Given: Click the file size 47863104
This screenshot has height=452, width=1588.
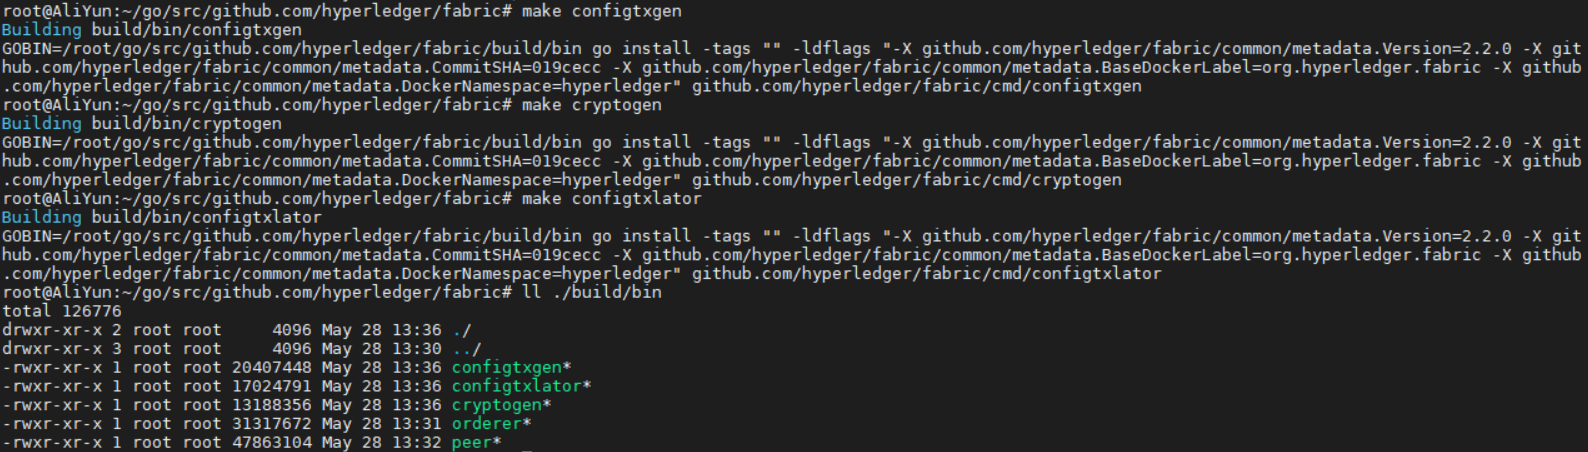Looking at the screenshot, I should tap(271, 442).
